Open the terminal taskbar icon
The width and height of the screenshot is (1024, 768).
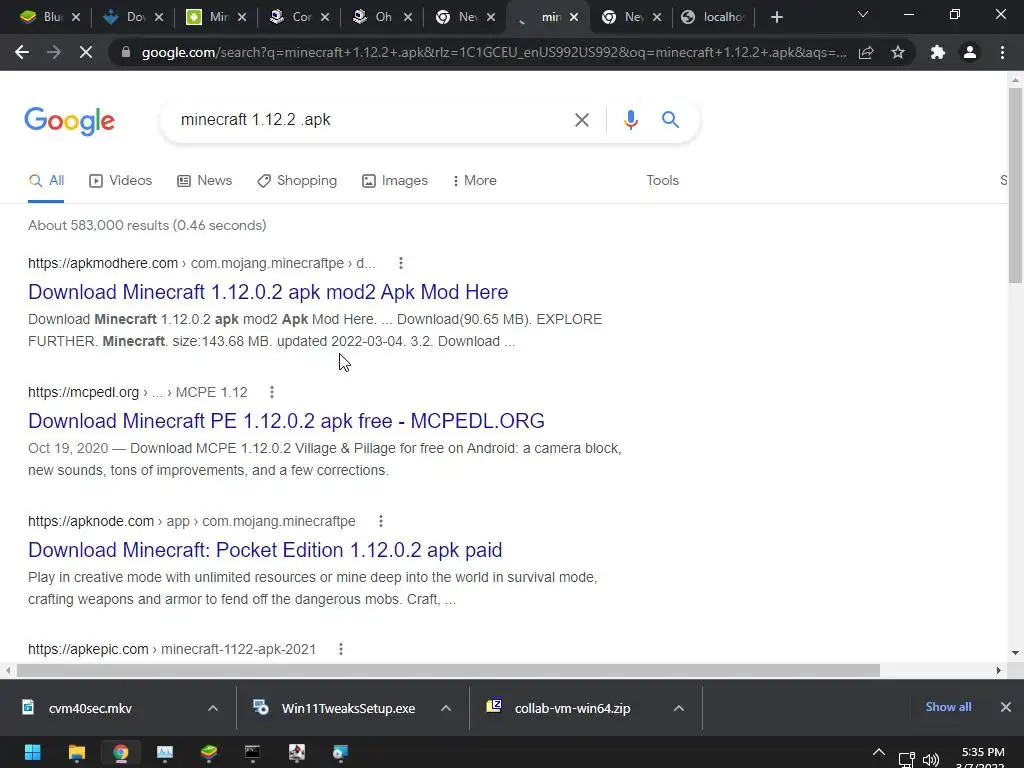point(253,752)
